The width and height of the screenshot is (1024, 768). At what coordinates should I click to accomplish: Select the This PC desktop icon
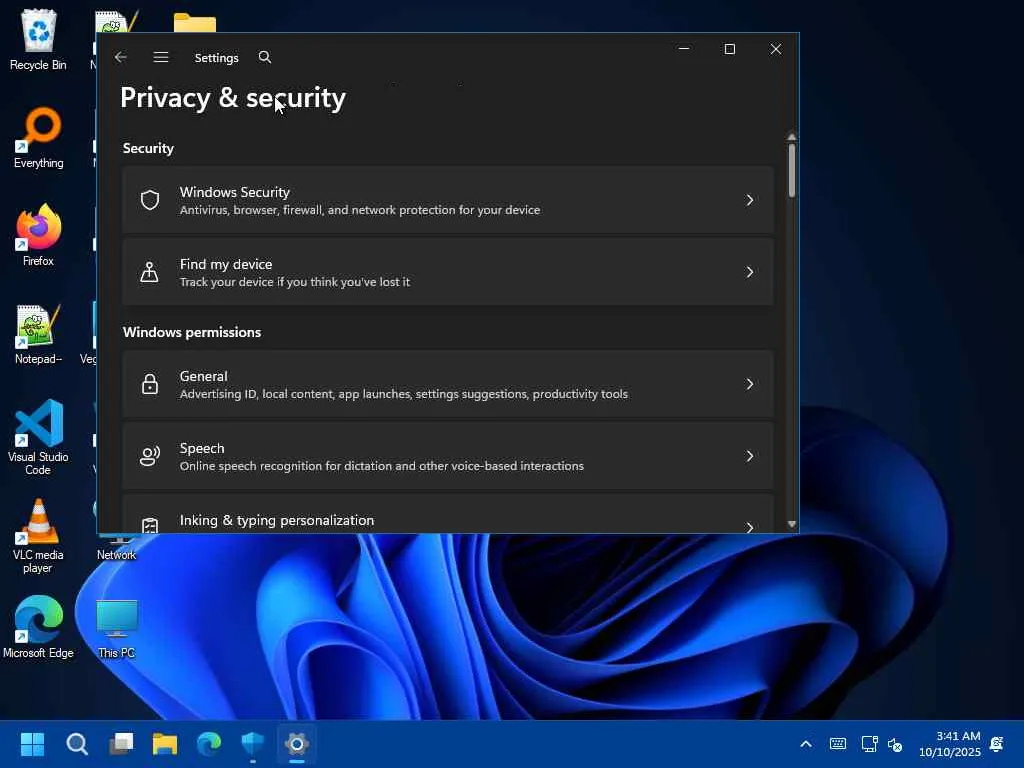point(117,628)
